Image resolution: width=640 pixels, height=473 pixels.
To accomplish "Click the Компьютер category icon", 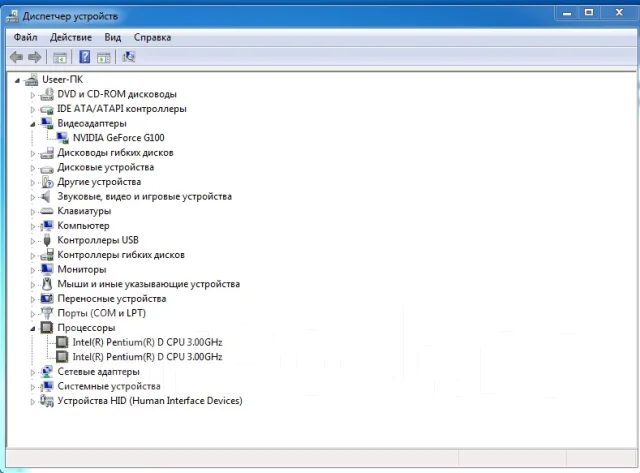I will [x=47, y=226].
